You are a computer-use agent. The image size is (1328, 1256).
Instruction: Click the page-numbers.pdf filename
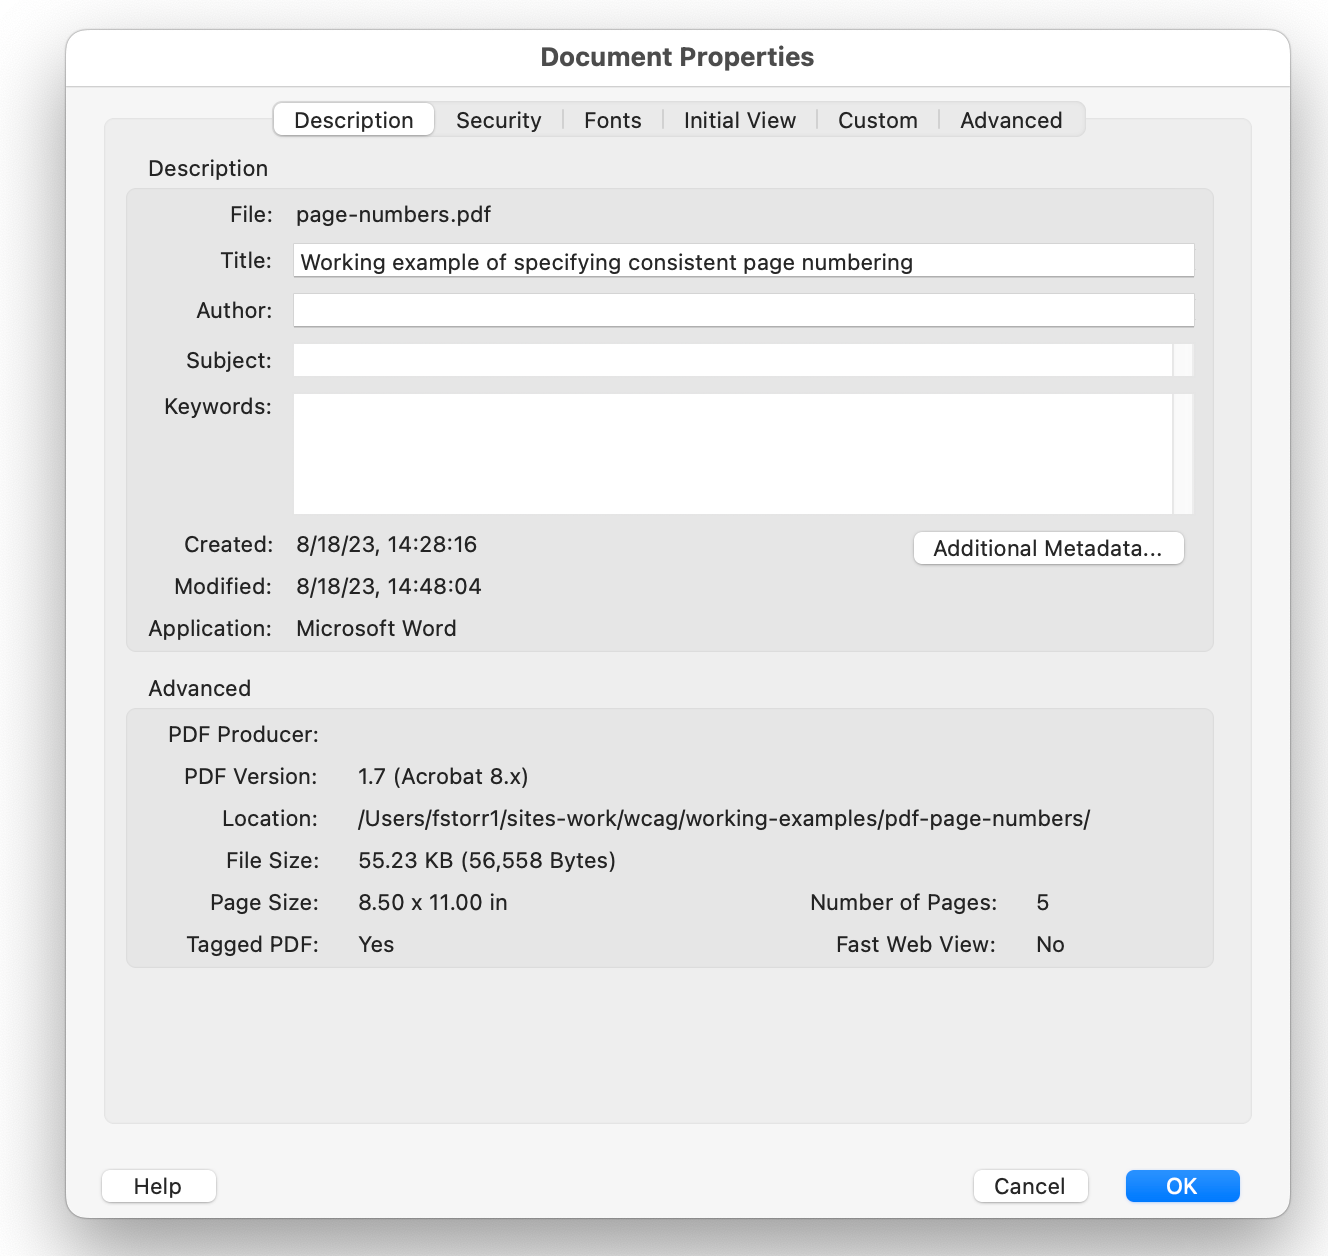[x=393, y=214]
